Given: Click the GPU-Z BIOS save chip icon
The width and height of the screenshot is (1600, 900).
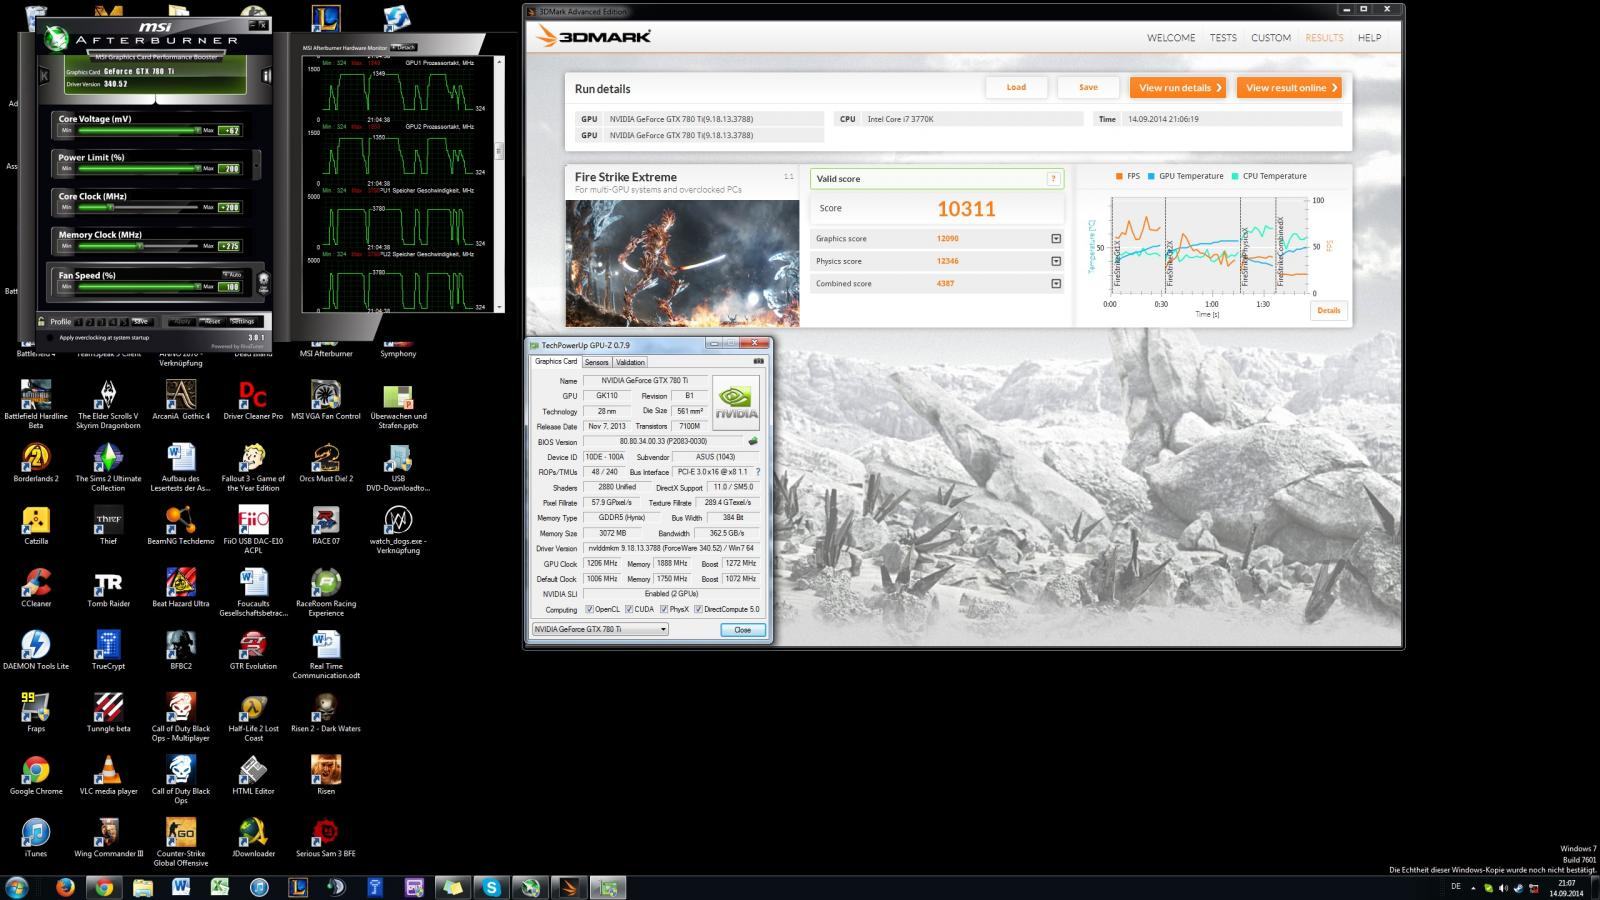Looking at the screenshot, I should 753,441.
